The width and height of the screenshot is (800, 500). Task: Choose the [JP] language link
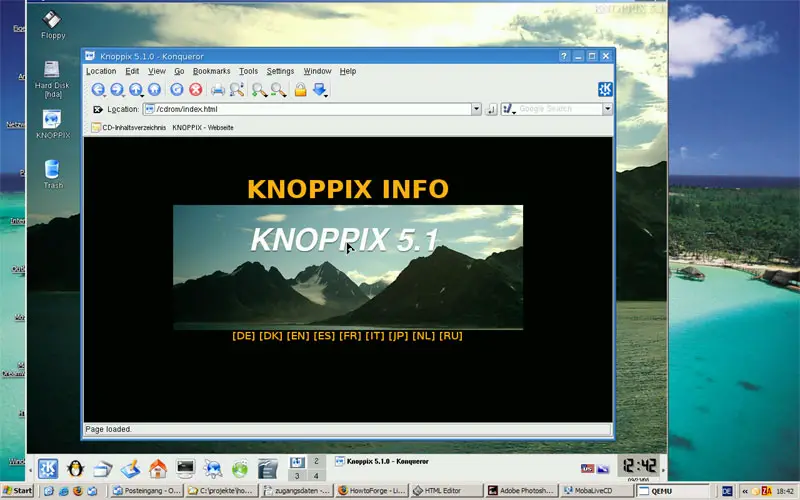click(x=398, y=336)
